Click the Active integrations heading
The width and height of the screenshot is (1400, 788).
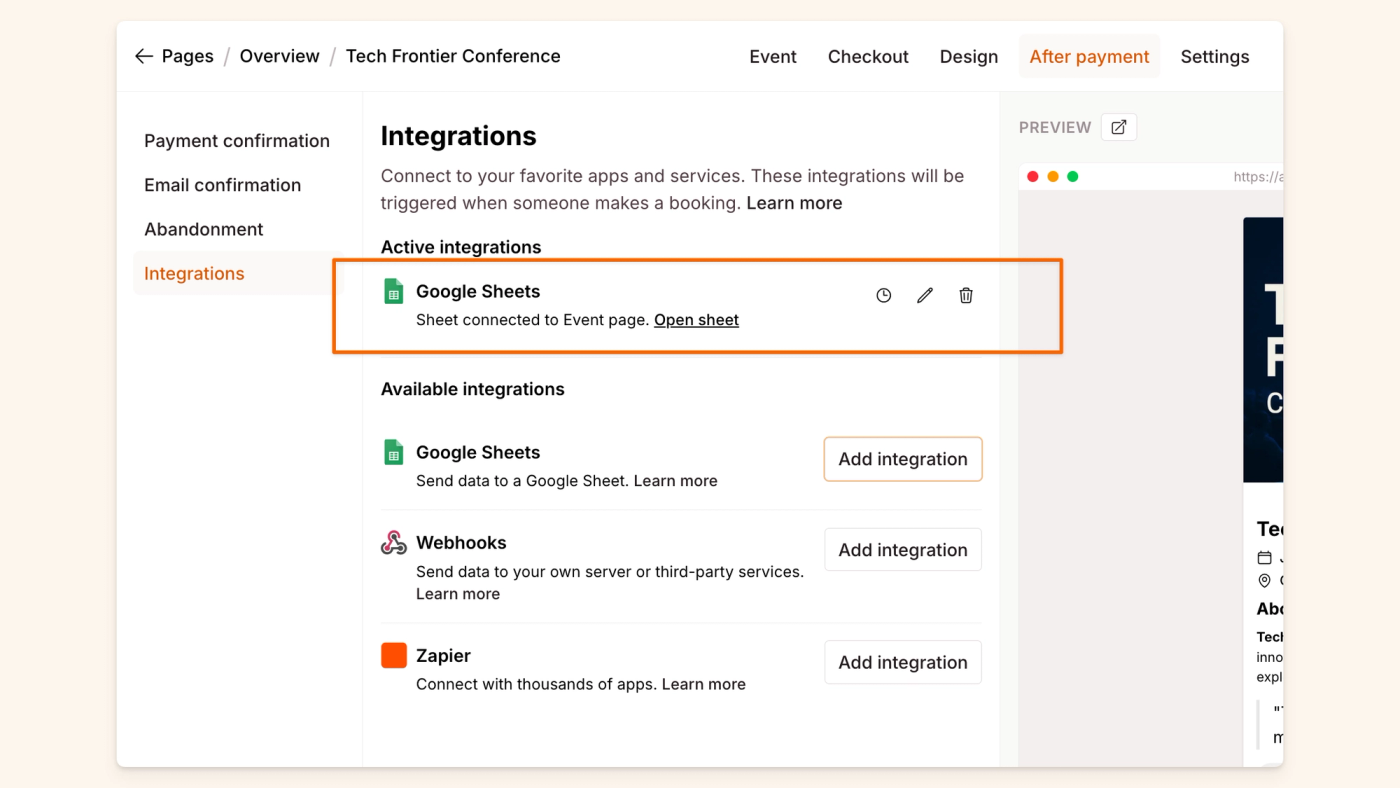click(x=461, y=247)
